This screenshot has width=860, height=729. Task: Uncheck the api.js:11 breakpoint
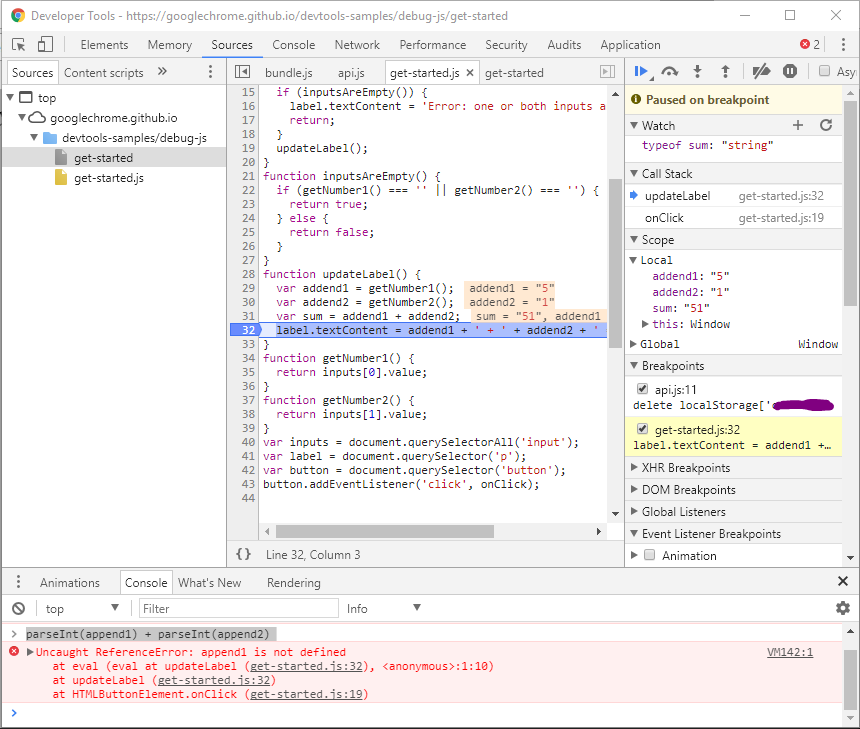coord(642,388)
